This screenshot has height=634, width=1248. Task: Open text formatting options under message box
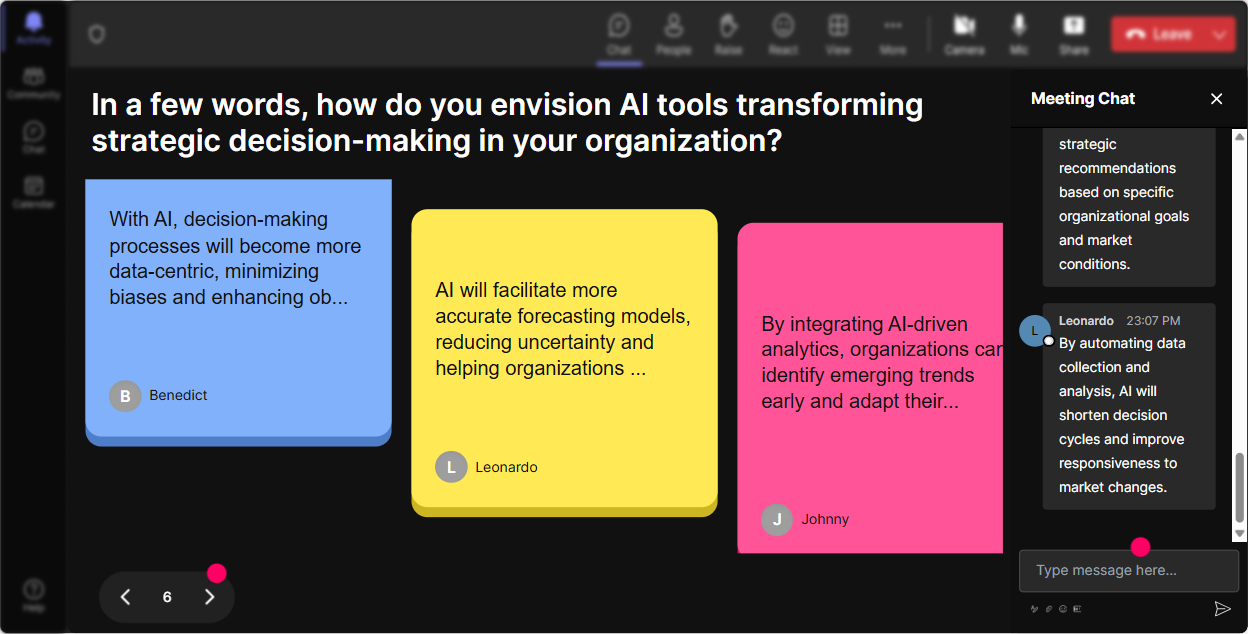coord(1035,609)
